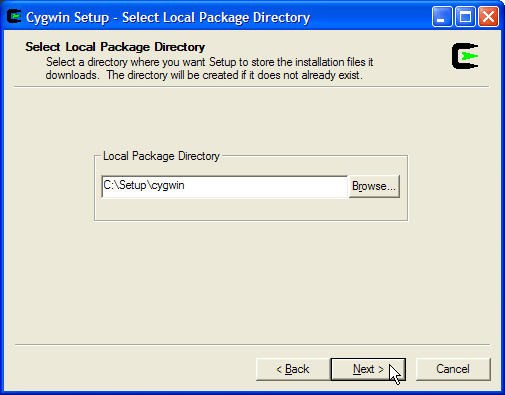Close the Cygwin Setup dialog
Image resolution: width=505 pixels, height=395 pixels.
(x=488, y=17)
